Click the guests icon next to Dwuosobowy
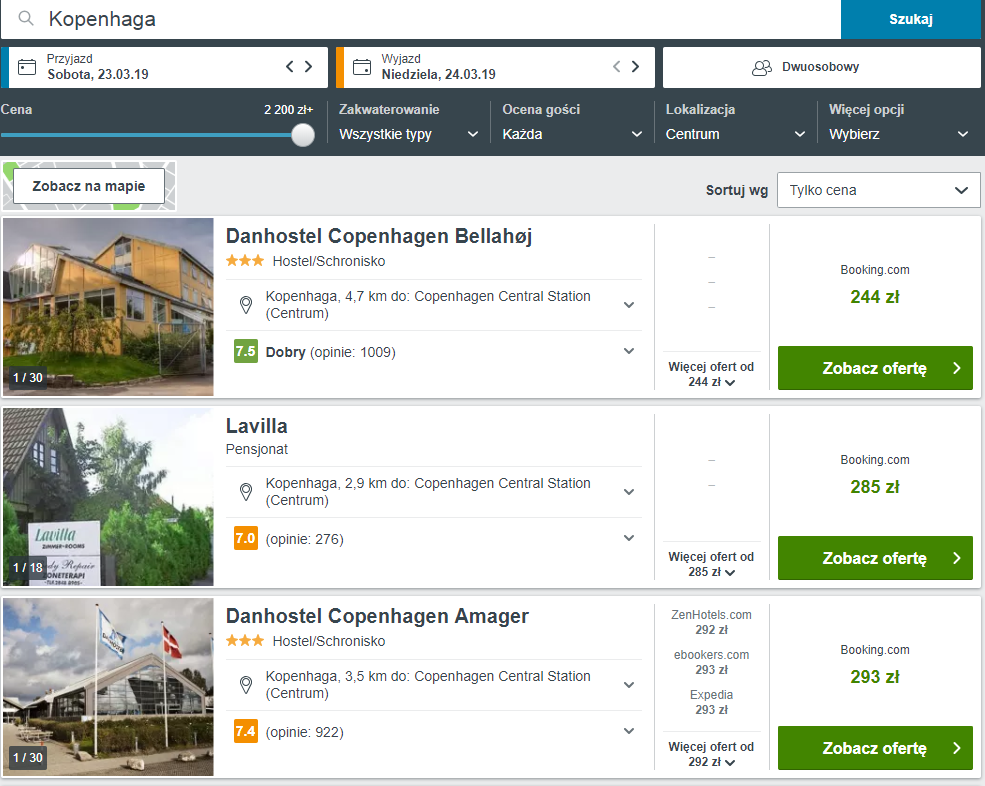This screenshot has width=985, height=786. (x=762, y=67)
